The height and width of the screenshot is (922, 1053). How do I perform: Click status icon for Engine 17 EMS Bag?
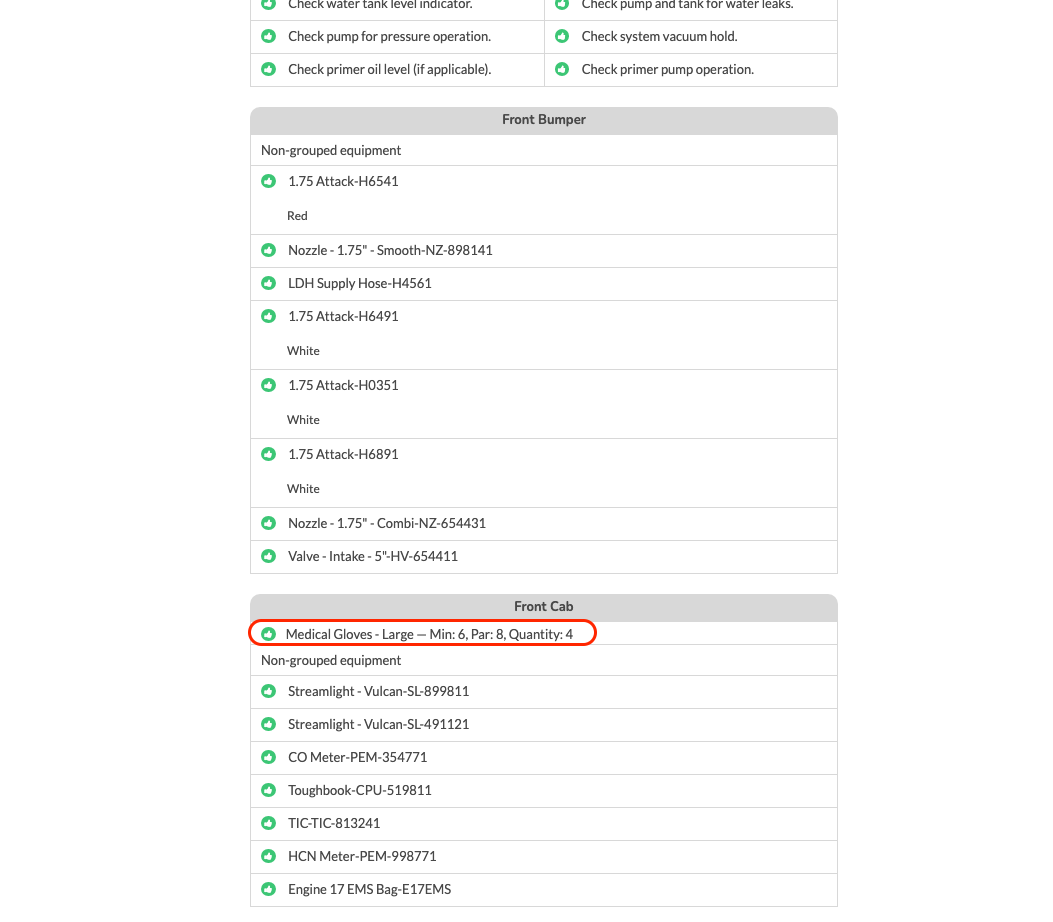click(x=269, y=889)
